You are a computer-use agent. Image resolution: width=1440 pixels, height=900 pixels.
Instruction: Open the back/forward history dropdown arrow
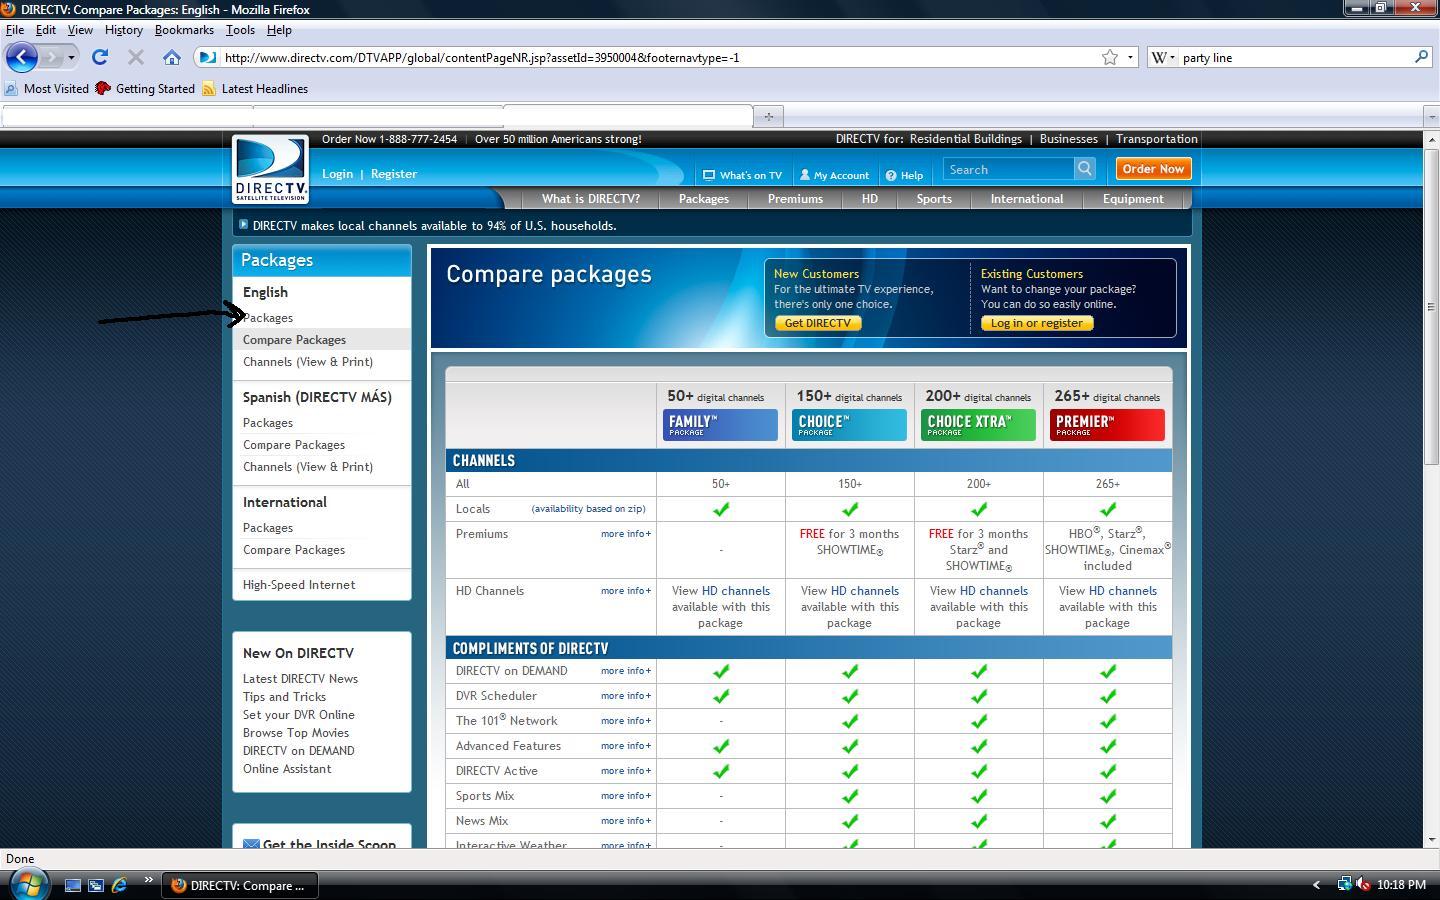pos(71,57)
